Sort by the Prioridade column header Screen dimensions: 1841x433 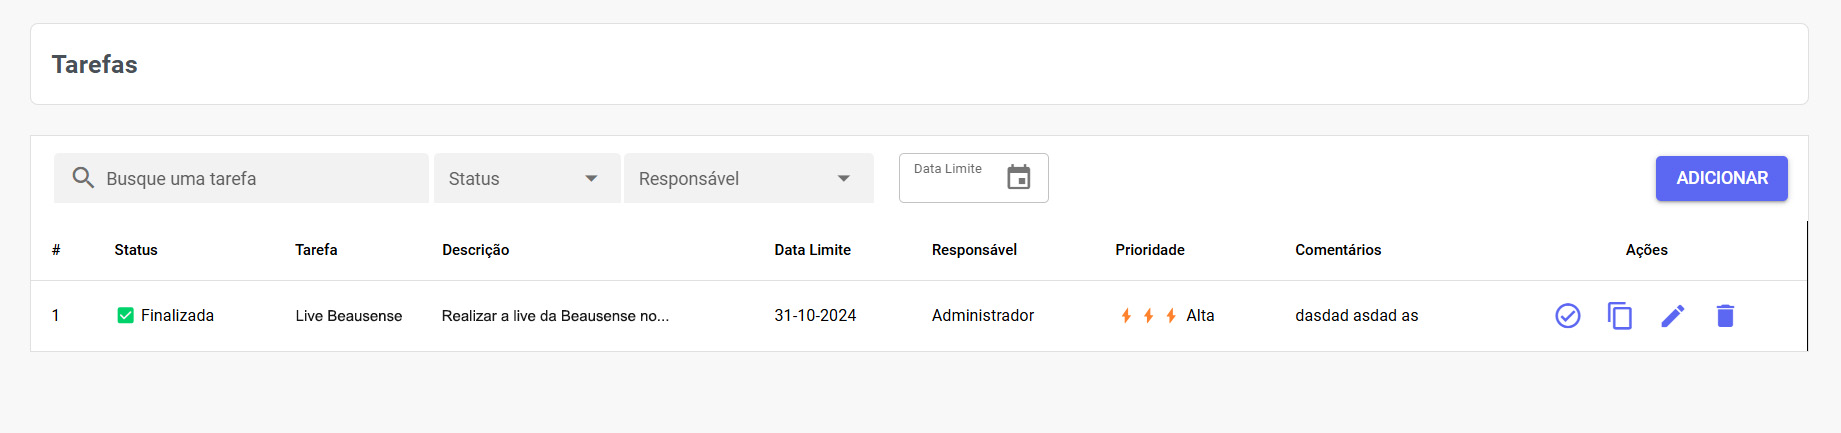(x=1150, y=250)
